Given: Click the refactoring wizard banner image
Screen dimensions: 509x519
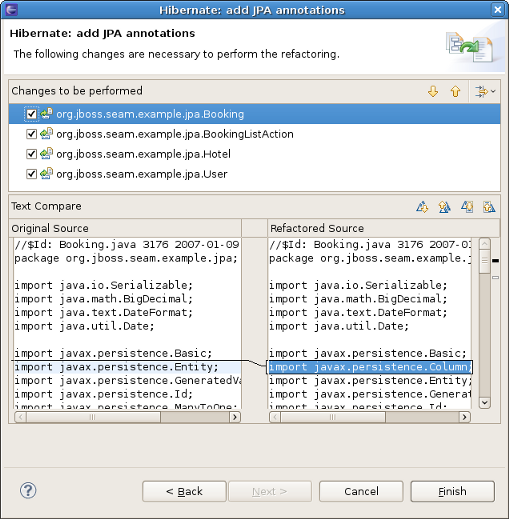Looking at the screenshot, I should coord(470,47).
